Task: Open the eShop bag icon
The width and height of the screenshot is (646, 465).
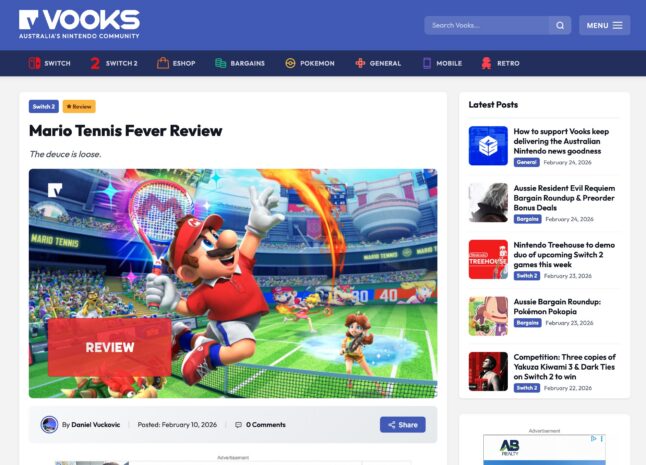Action: (x=163, y=63)
